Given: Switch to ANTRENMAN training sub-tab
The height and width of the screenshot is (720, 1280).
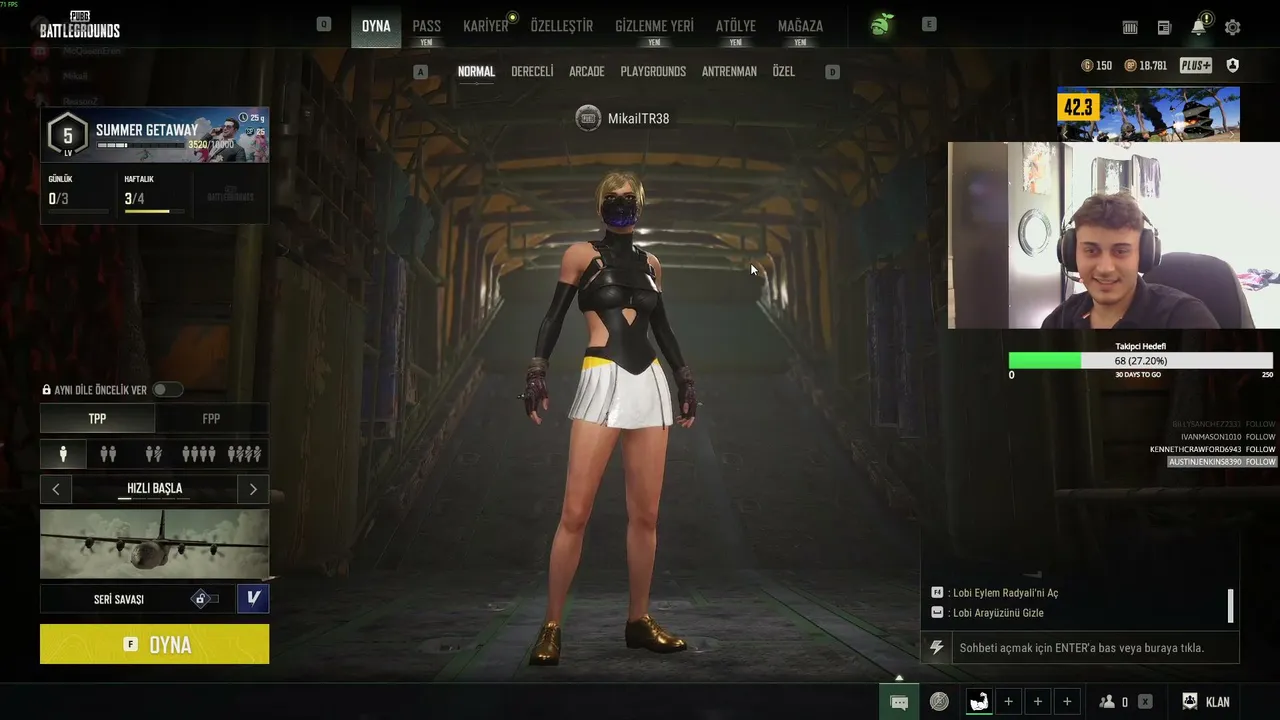Looking at the screenshot, I should 729,72.
